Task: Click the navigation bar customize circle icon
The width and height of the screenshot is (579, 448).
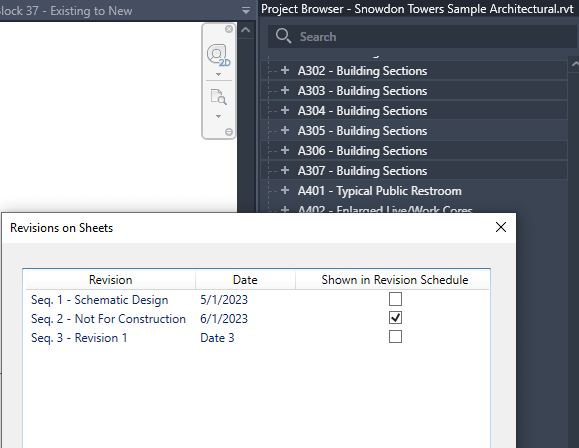Action: tap(229, 132)
